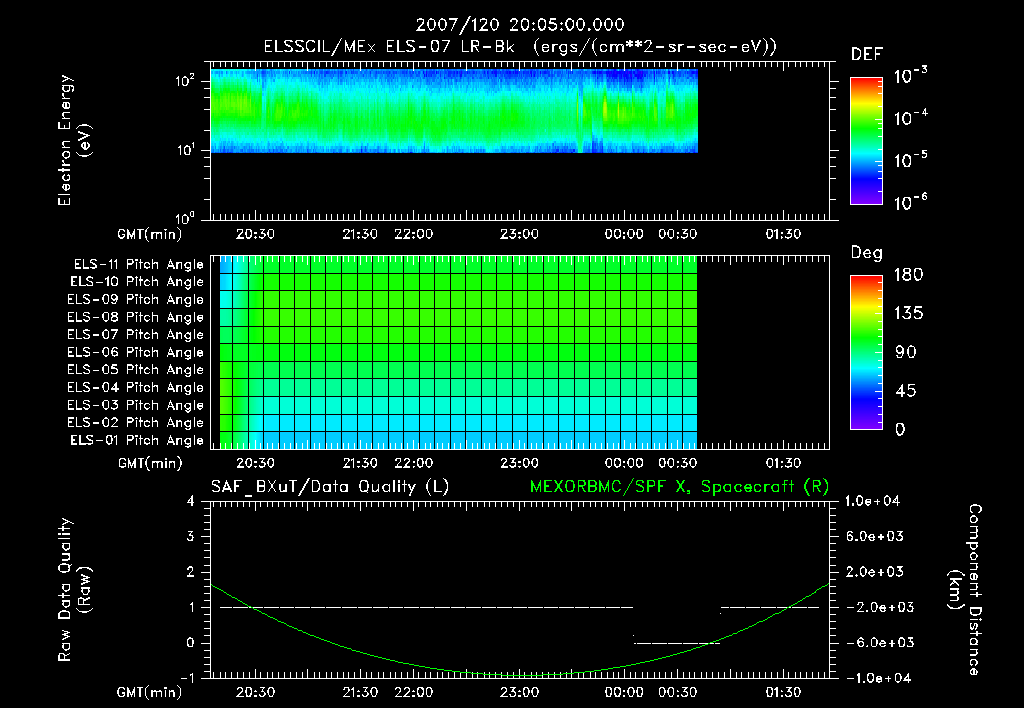
Task: Click the 4 tick on data quality axis
Action: coord(191,501)
